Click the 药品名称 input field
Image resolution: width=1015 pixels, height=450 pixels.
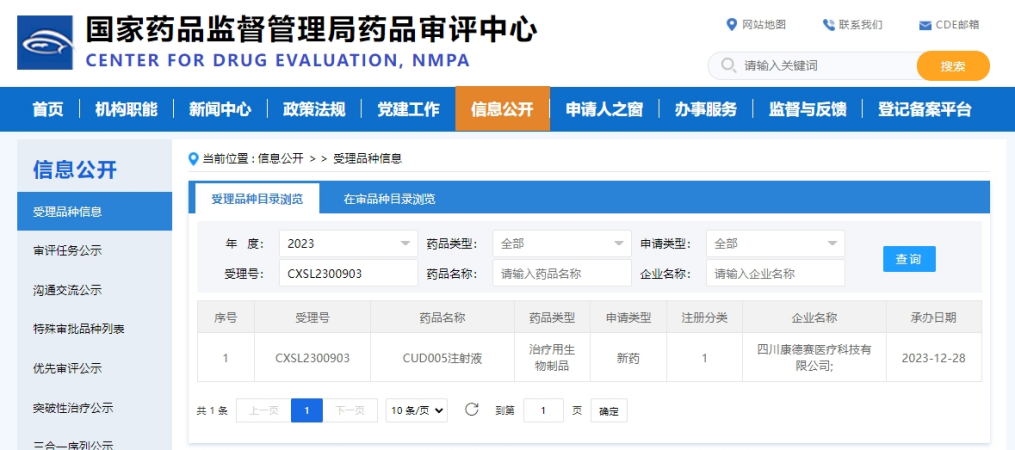coord(562,273)
